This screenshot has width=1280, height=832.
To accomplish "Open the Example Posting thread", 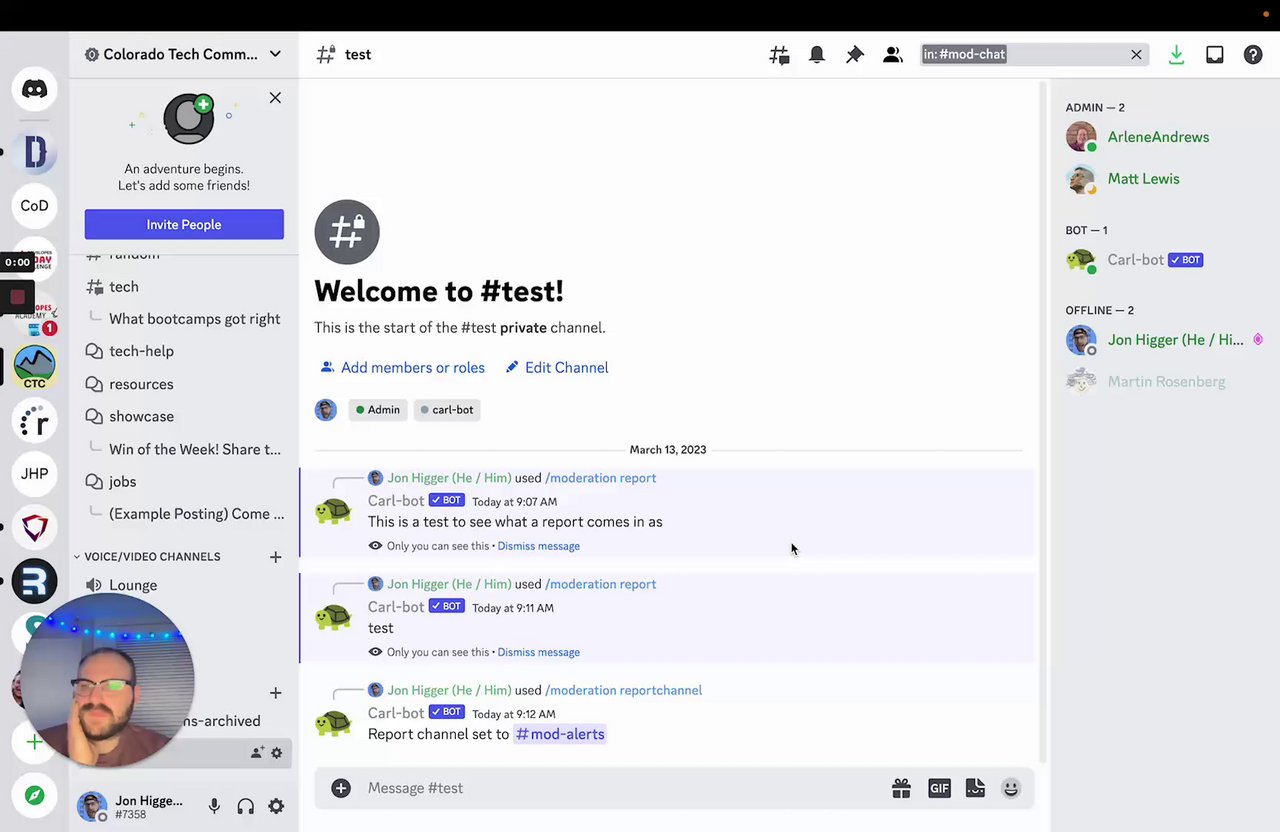I will (196, 514).
